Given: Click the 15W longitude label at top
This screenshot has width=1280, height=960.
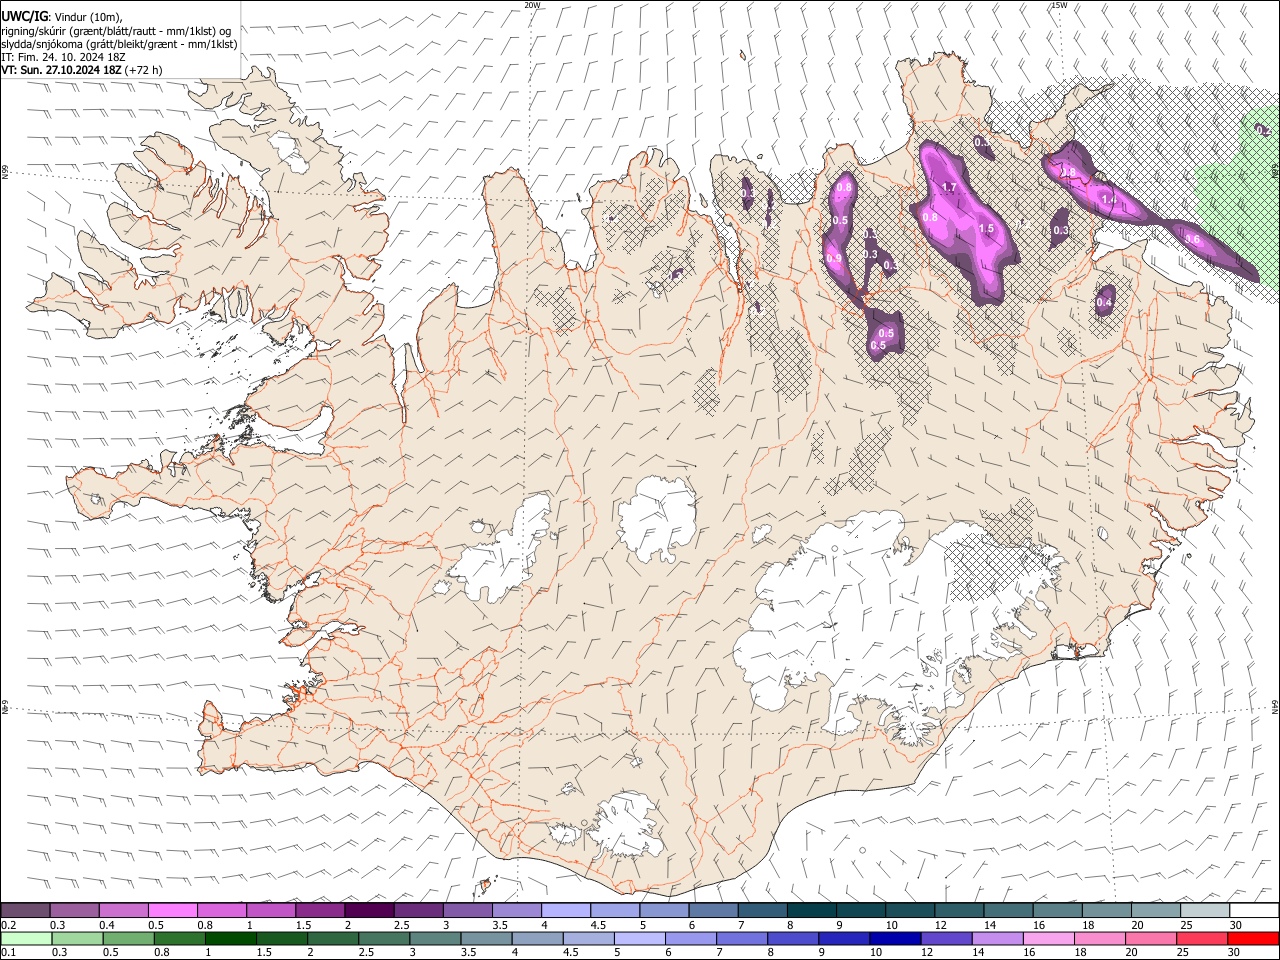Looking at the screenshot, I should point(1059,5).
